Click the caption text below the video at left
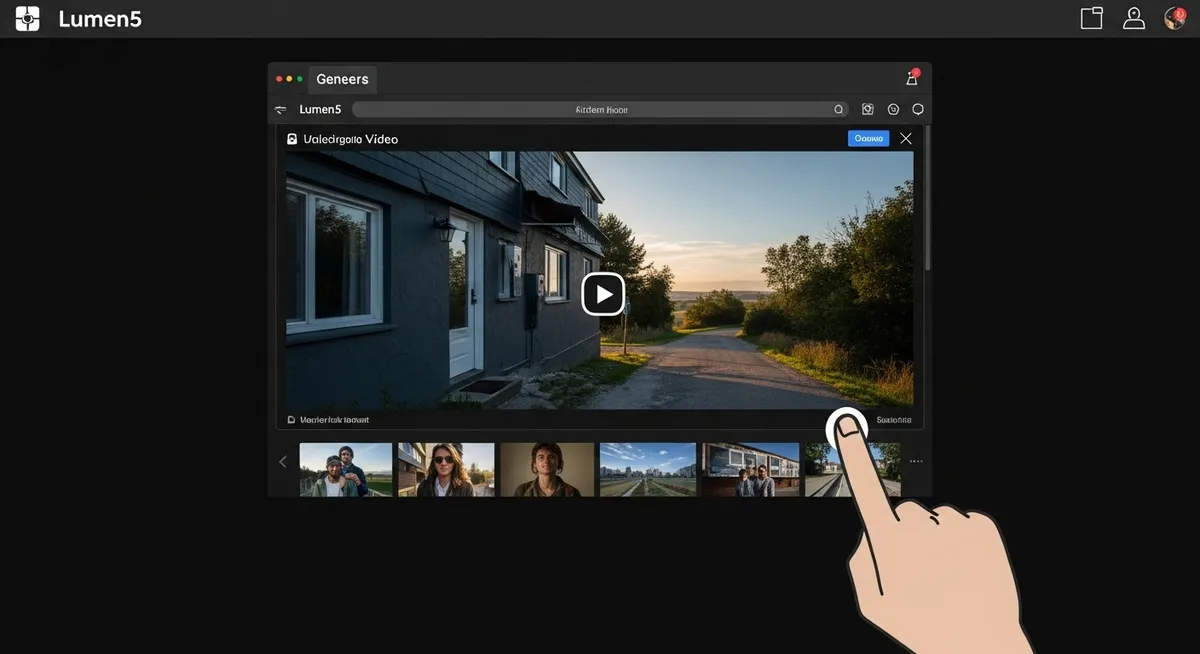The image size is (1200, 654). [334, 421]
